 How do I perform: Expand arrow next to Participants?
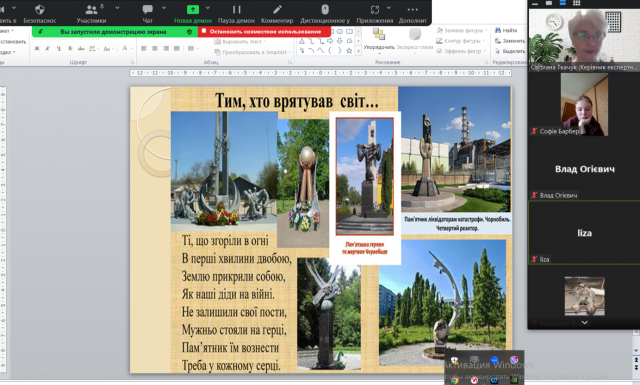click(x=118, y=8)
